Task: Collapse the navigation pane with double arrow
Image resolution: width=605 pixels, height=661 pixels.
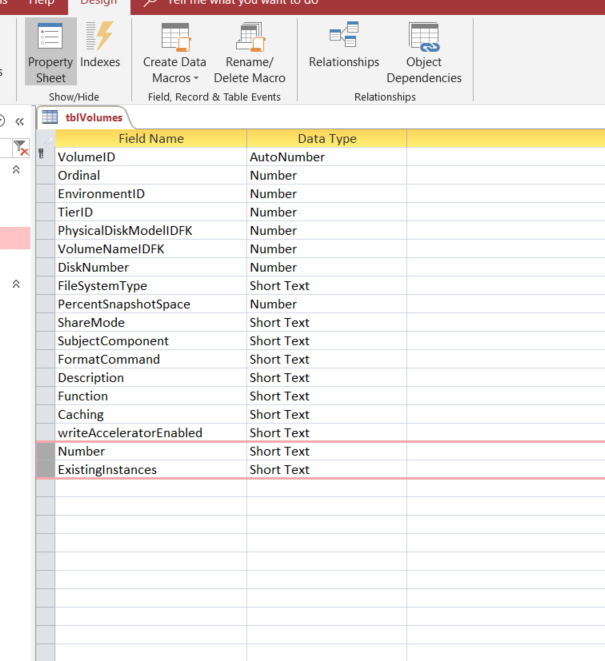Action: (x=19, y=120)
